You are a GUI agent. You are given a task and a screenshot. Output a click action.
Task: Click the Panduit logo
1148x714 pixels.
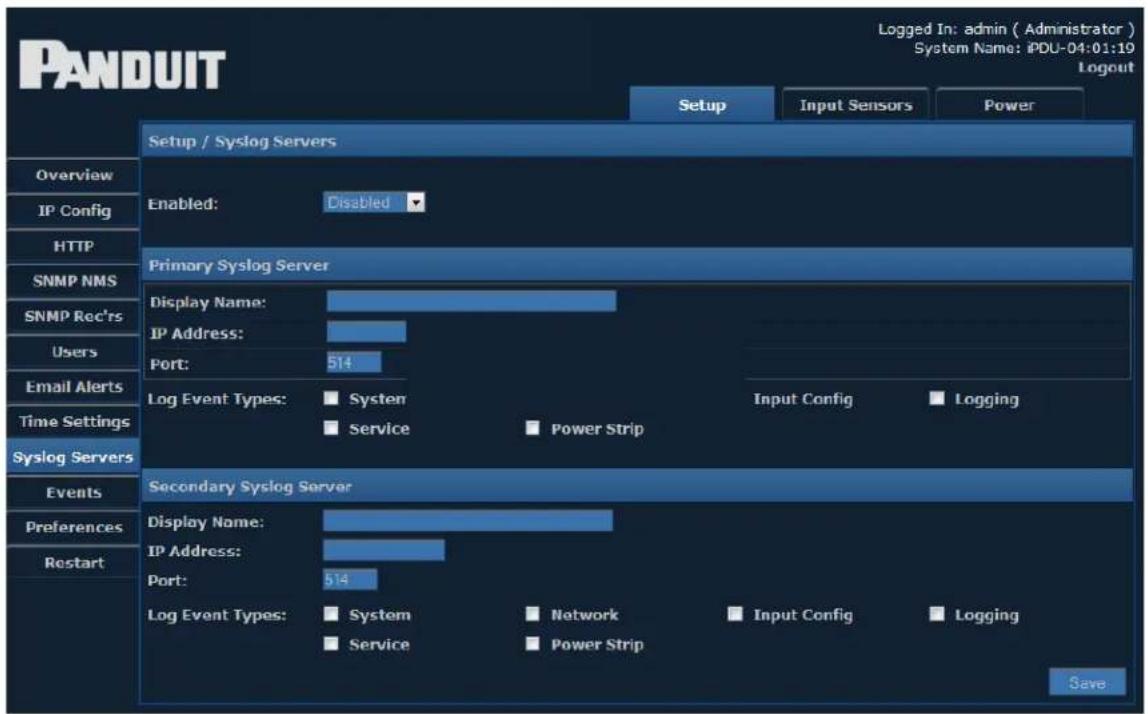[x=122, y=66]
